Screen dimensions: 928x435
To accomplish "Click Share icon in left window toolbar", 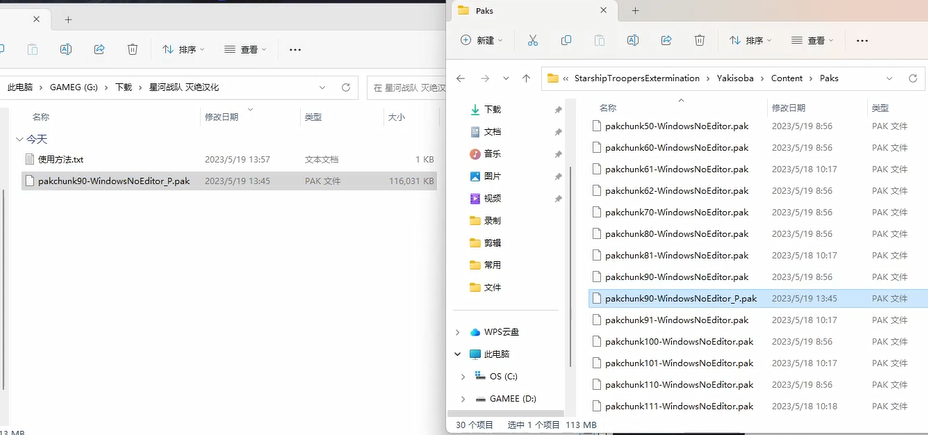I will [x=99, y=50].
